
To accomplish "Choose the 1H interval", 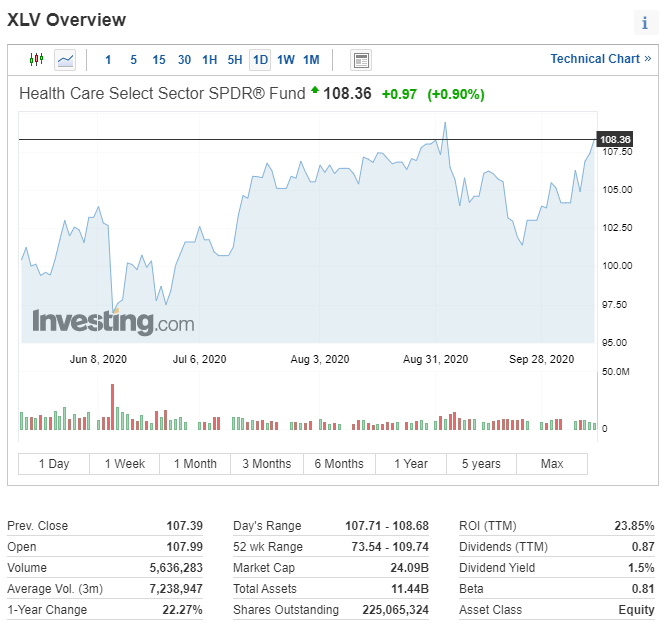I will (210, 60).
